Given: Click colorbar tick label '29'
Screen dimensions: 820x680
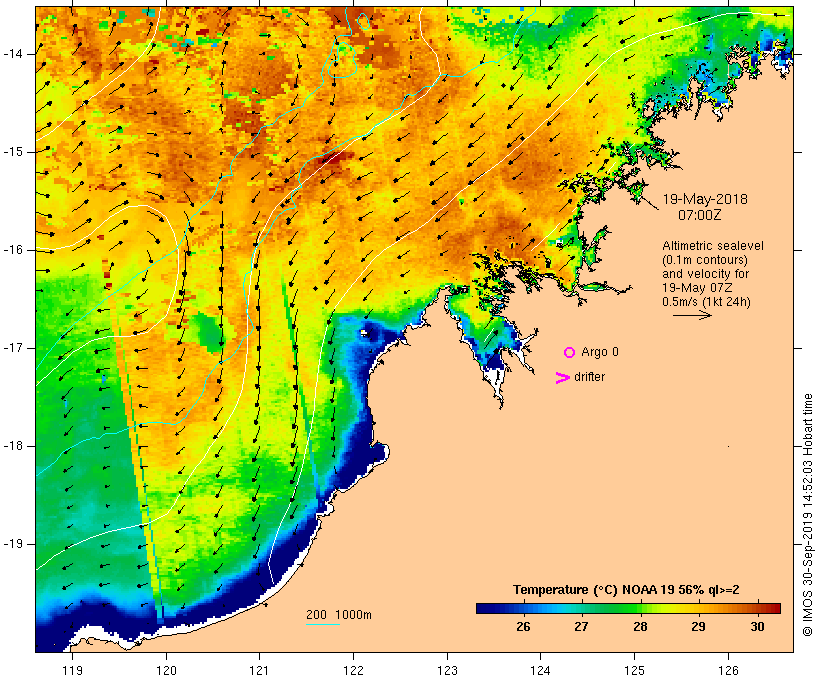Looking at the screenshot, I should coord(699,627).
